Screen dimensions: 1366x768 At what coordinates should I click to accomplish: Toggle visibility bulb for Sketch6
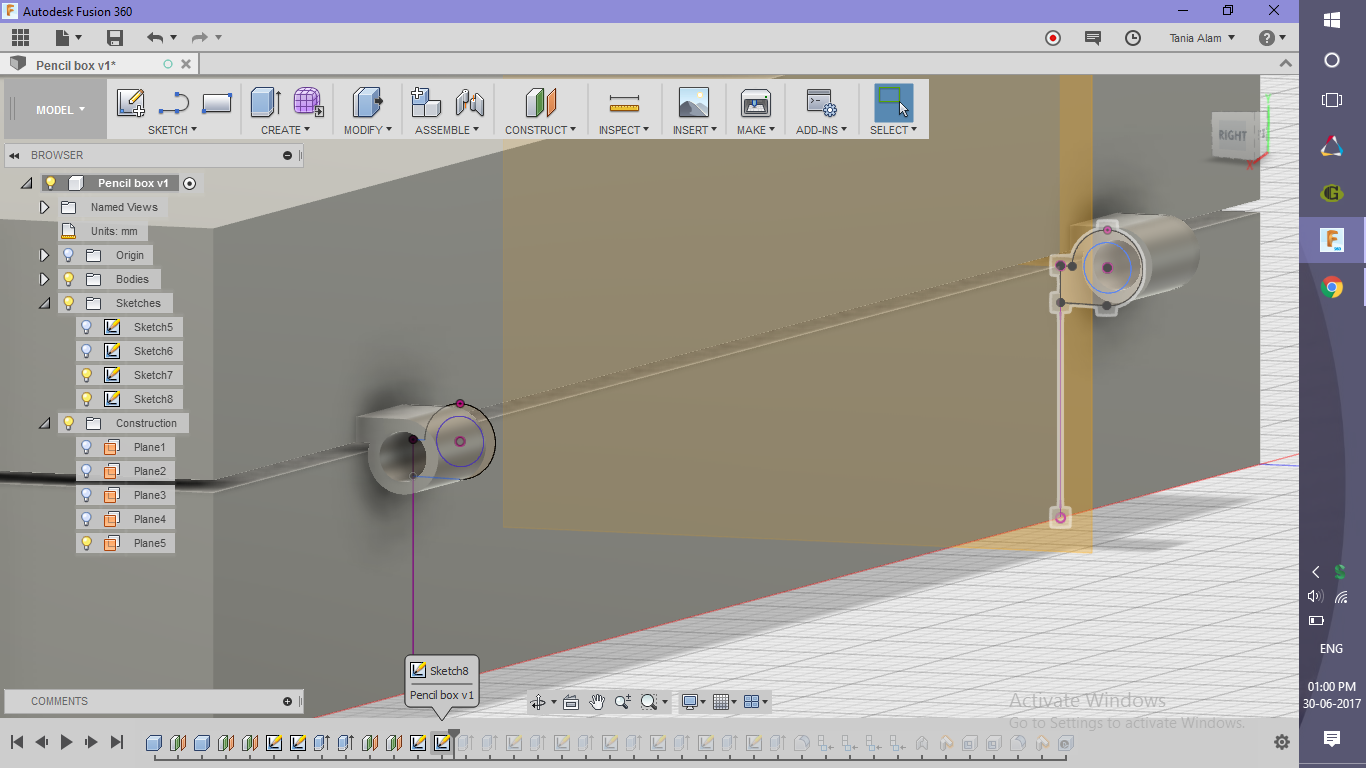[x=87, y=351]
